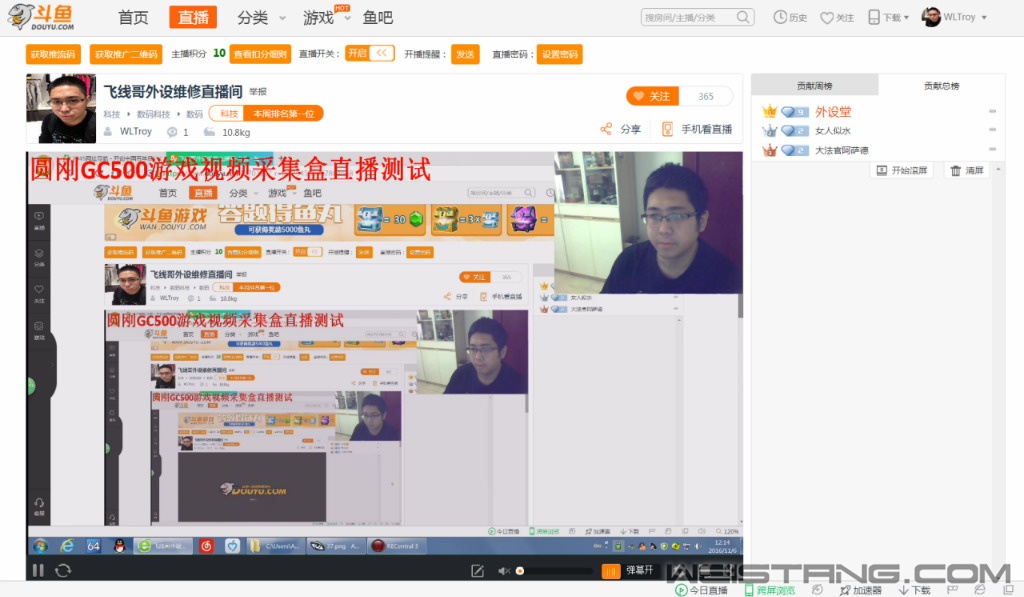Open the WLTroy account menu
The image size is (1024, 597).
click(x=954, y=18)
